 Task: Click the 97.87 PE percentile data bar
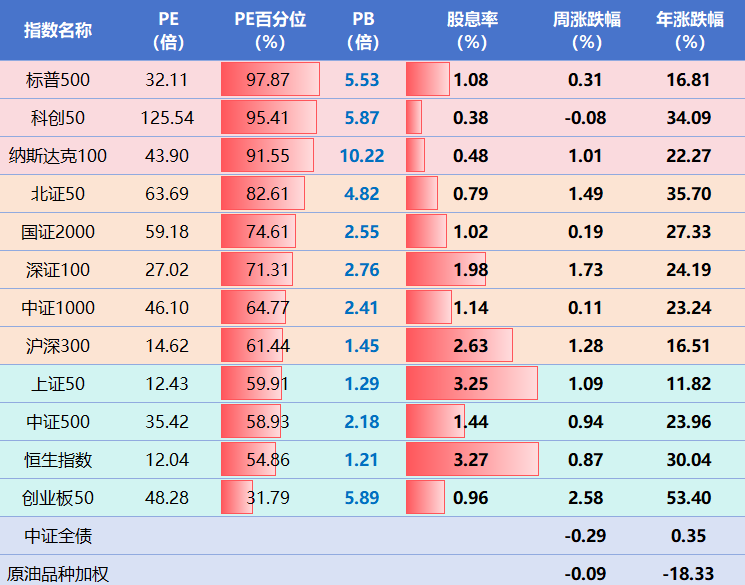coord(269,80)
